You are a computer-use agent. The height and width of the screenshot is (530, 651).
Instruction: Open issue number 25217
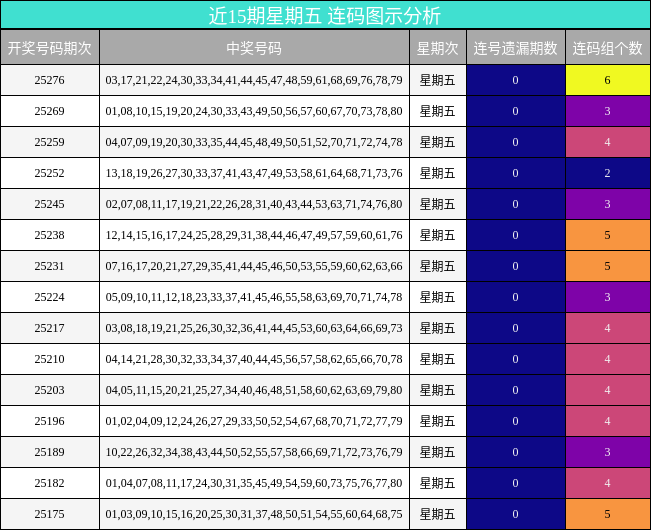tap(49, 328)
